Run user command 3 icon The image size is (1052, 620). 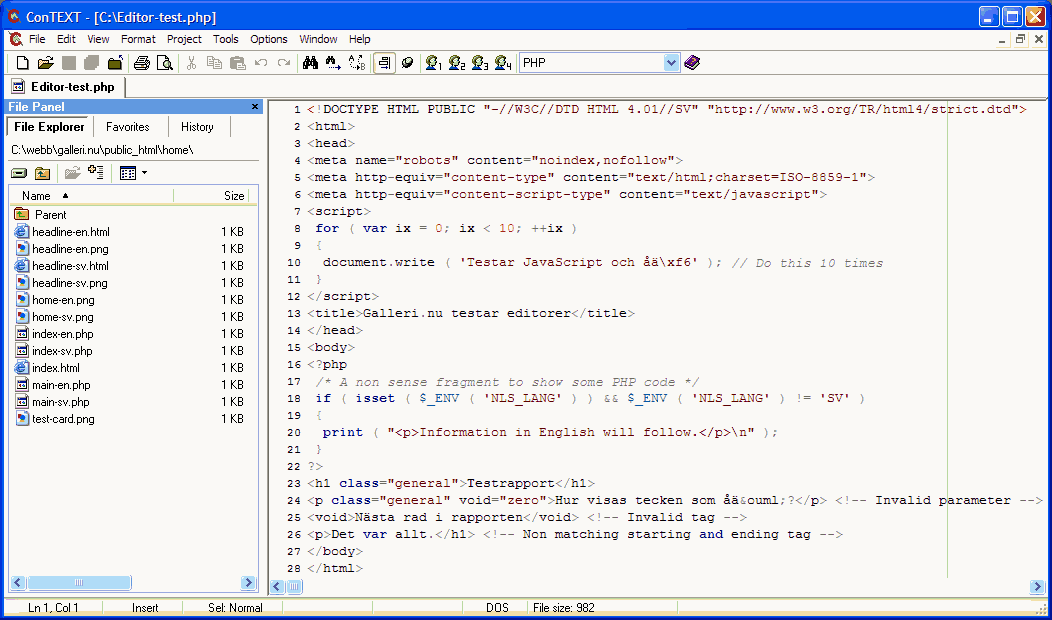pyautogui.click(x=480, y=63)
